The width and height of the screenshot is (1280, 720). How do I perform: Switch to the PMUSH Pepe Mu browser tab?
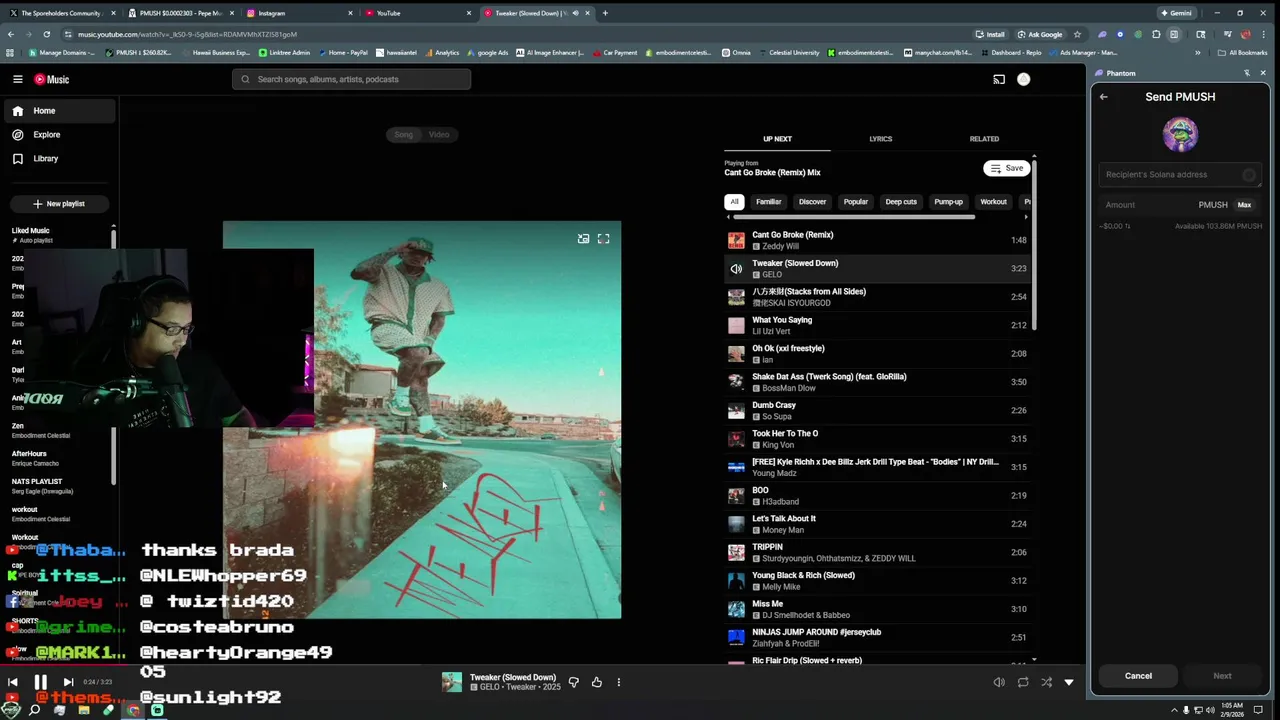(x=180, y=13)
